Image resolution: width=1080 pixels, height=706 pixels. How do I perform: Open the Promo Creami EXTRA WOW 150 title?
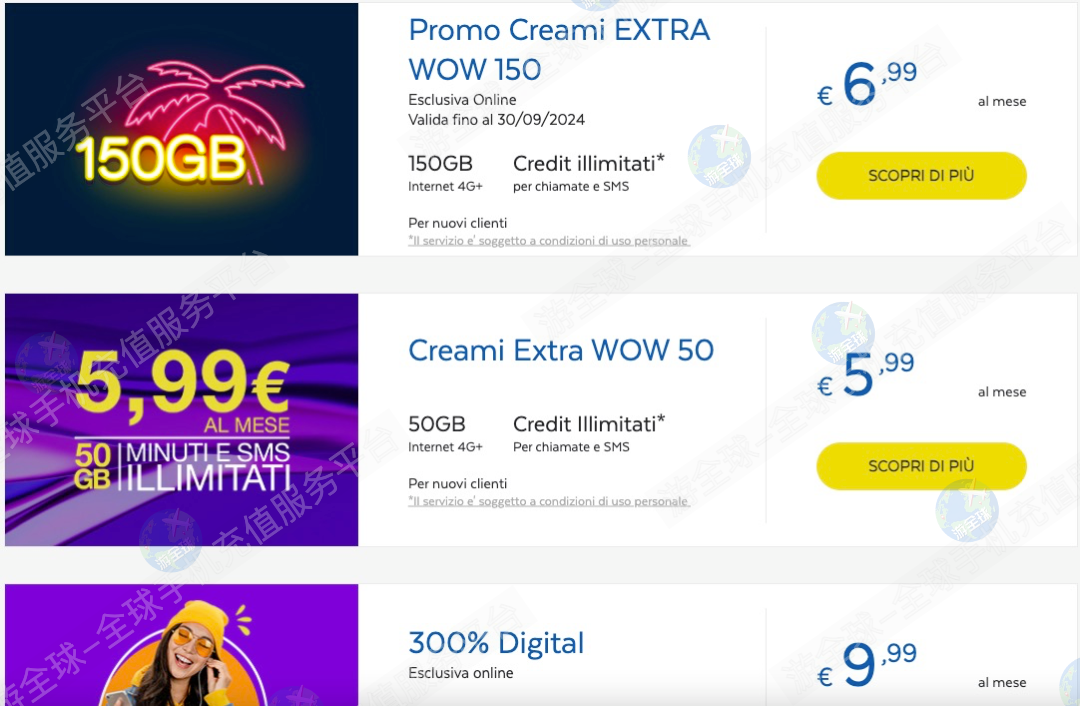point(558,49)
